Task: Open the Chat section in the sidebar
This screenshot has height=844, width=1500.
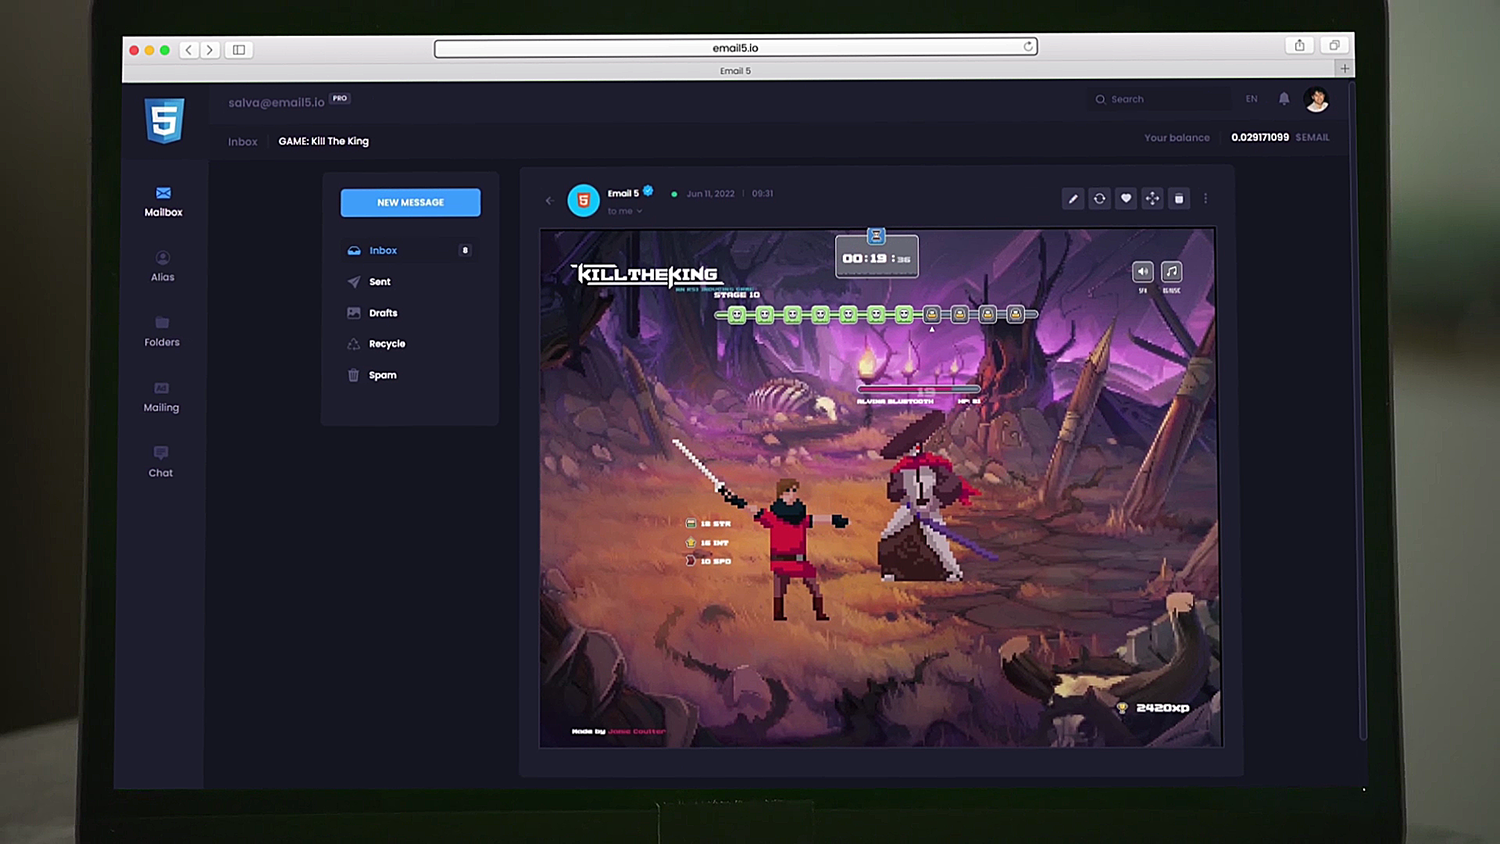Action: click(x=161, y=462)
